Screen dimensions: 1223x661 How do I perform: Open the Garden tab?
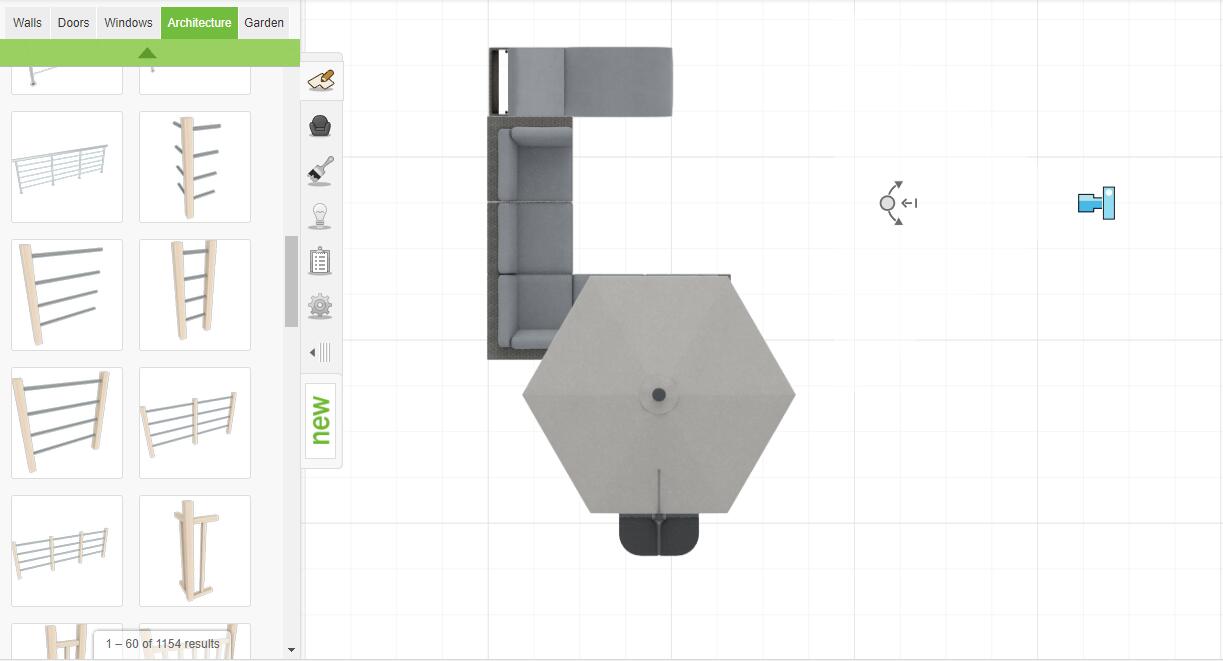264,22
